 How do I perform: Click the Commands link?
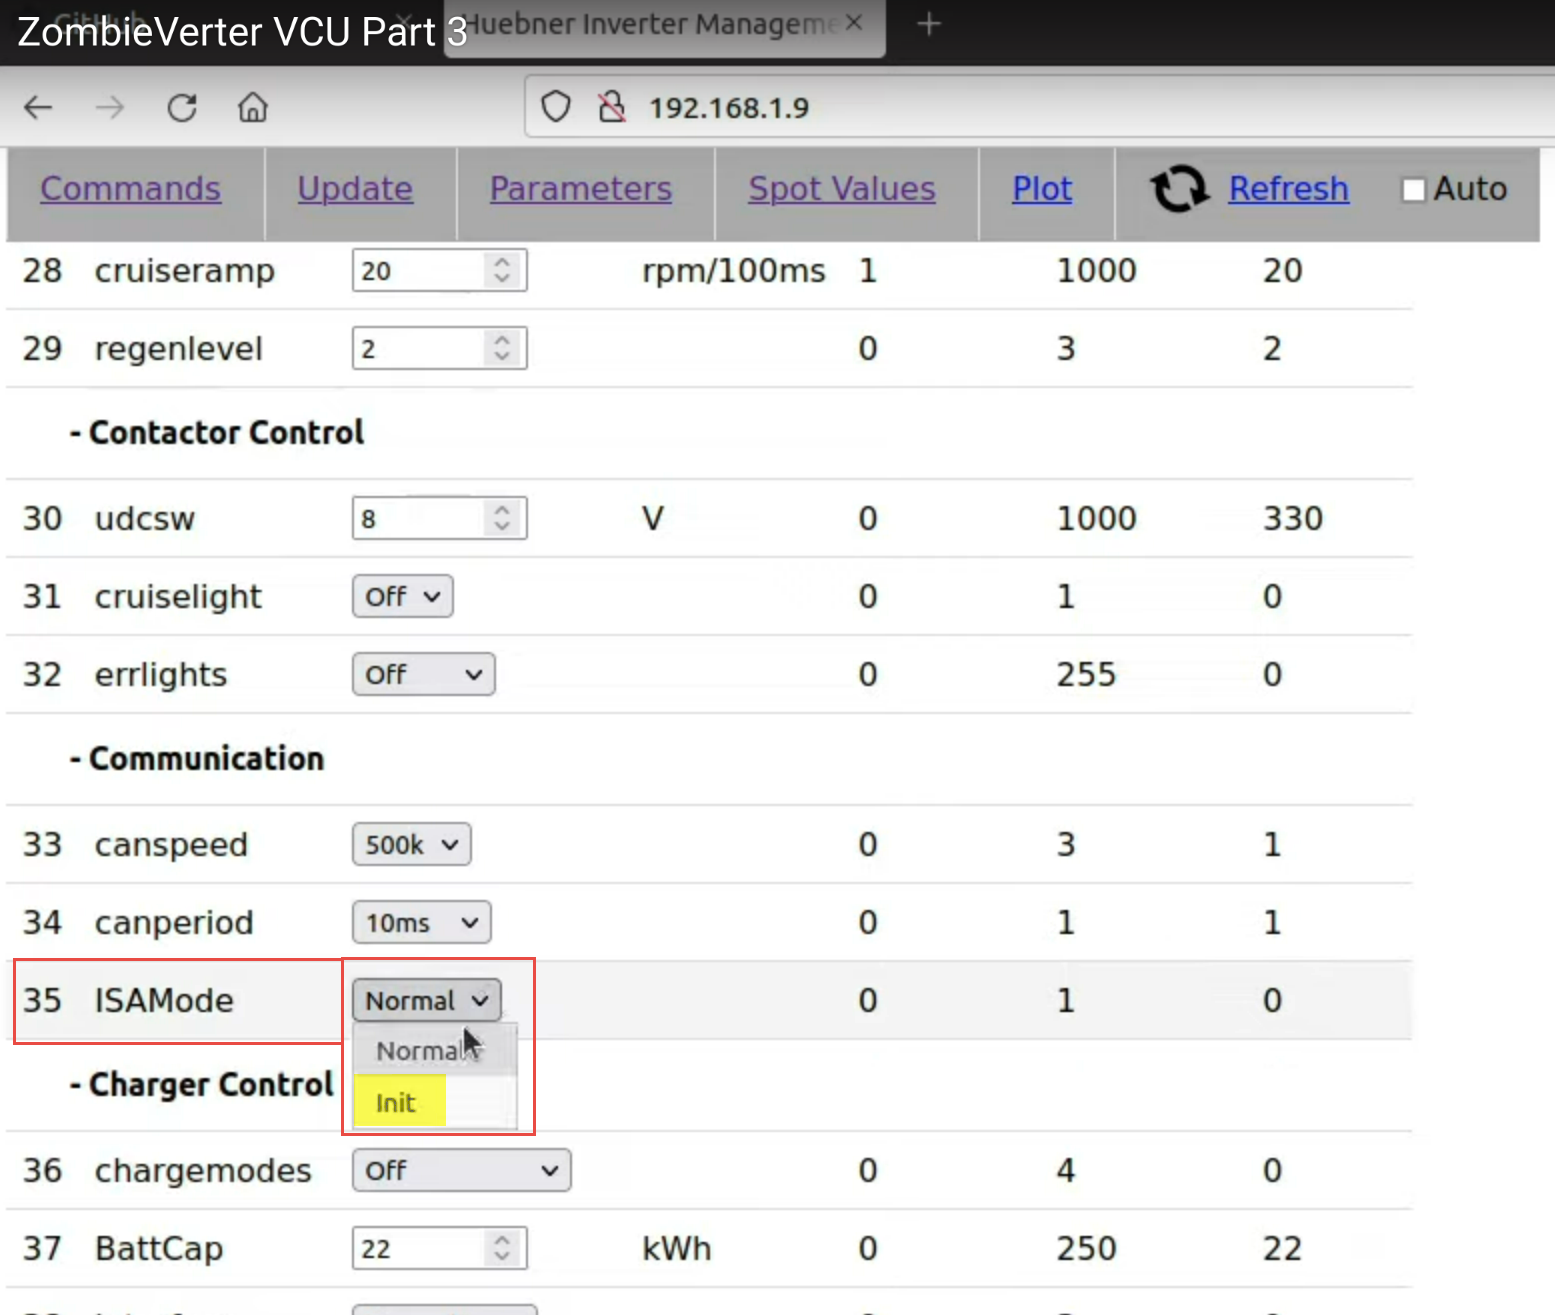click(x=130, y=188)
